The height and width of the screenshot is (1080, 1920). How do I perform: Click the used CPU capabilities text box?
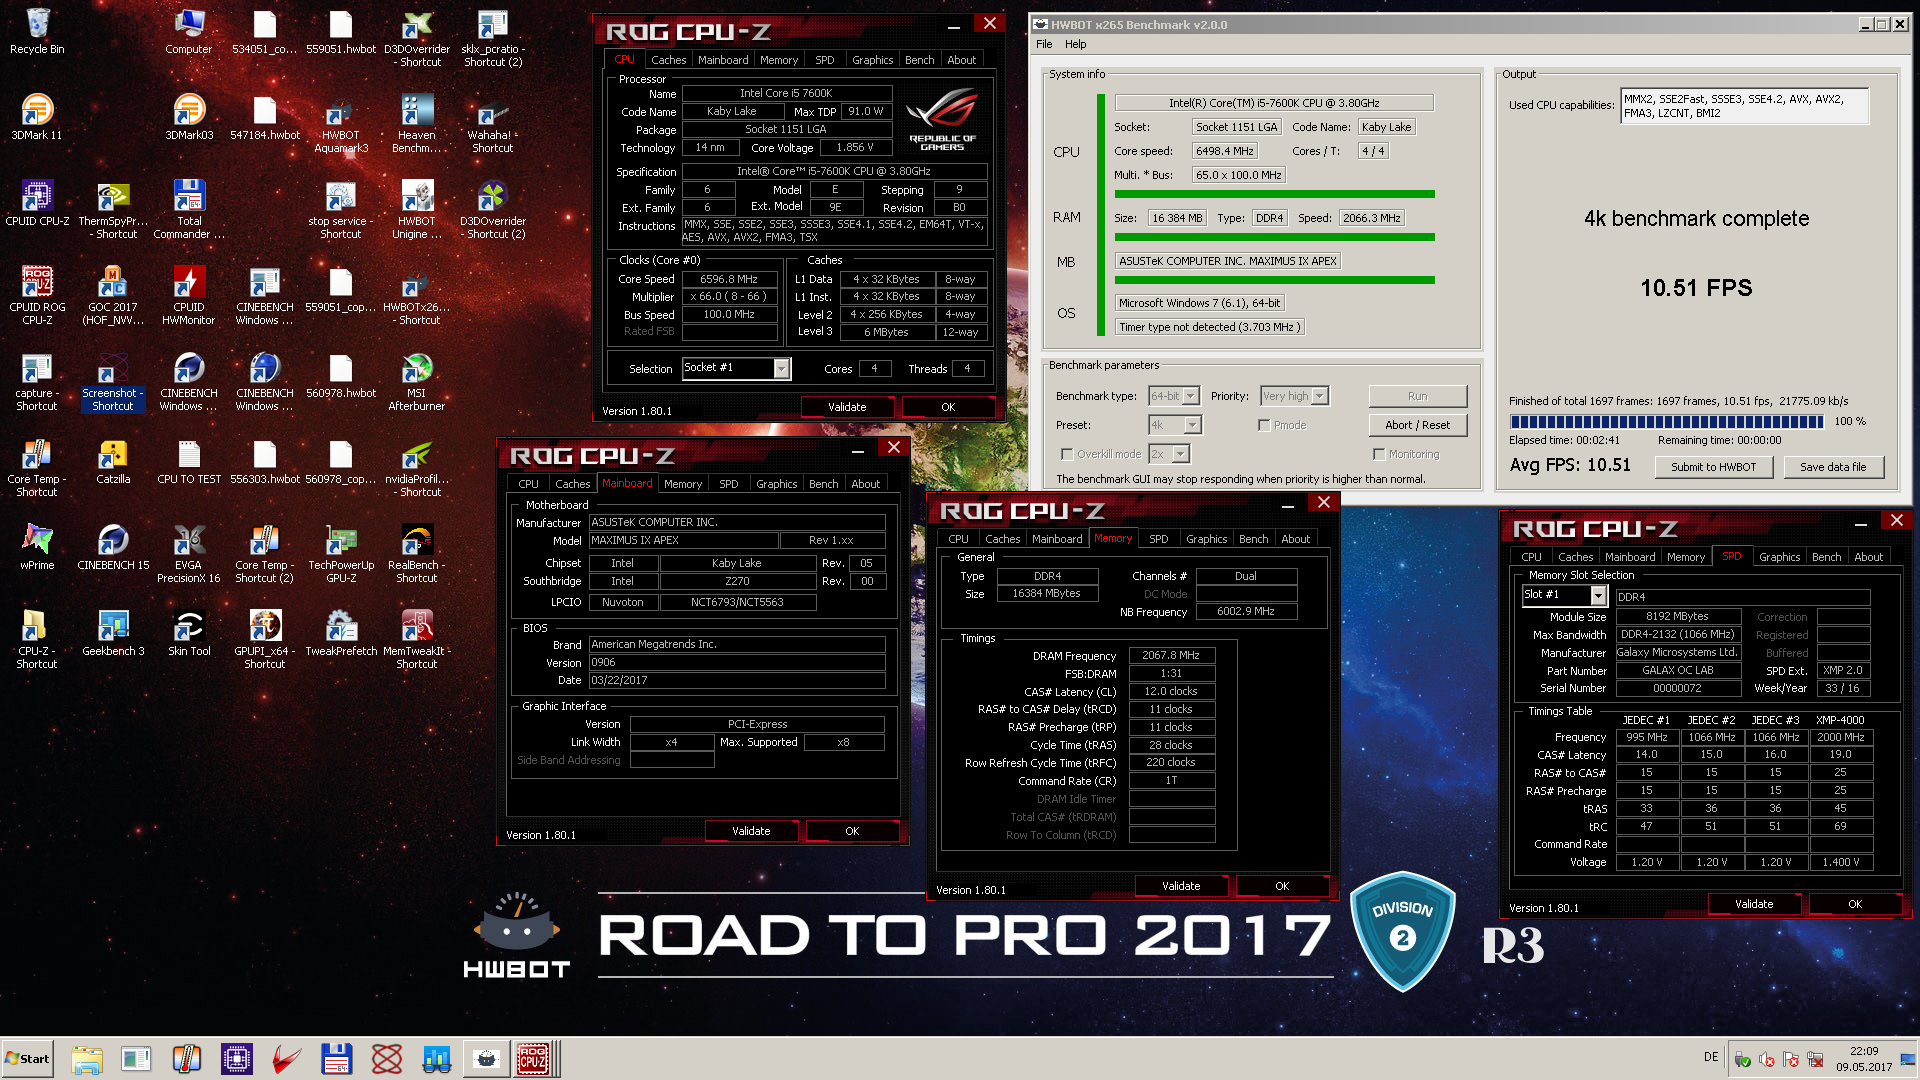(x=1744, y=106)
